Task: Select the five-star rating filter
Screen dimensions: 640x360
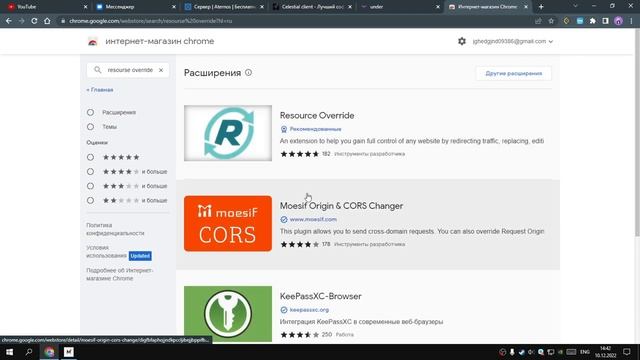Action: [x=90, y=157]
